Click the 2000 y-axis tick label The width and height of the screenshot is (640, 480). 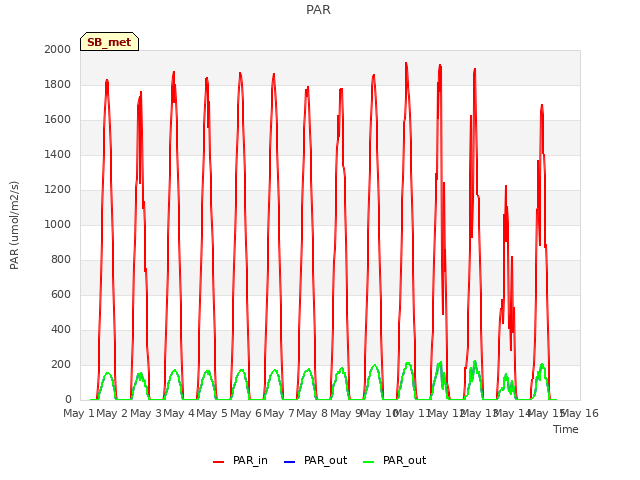tap(58, 49)
